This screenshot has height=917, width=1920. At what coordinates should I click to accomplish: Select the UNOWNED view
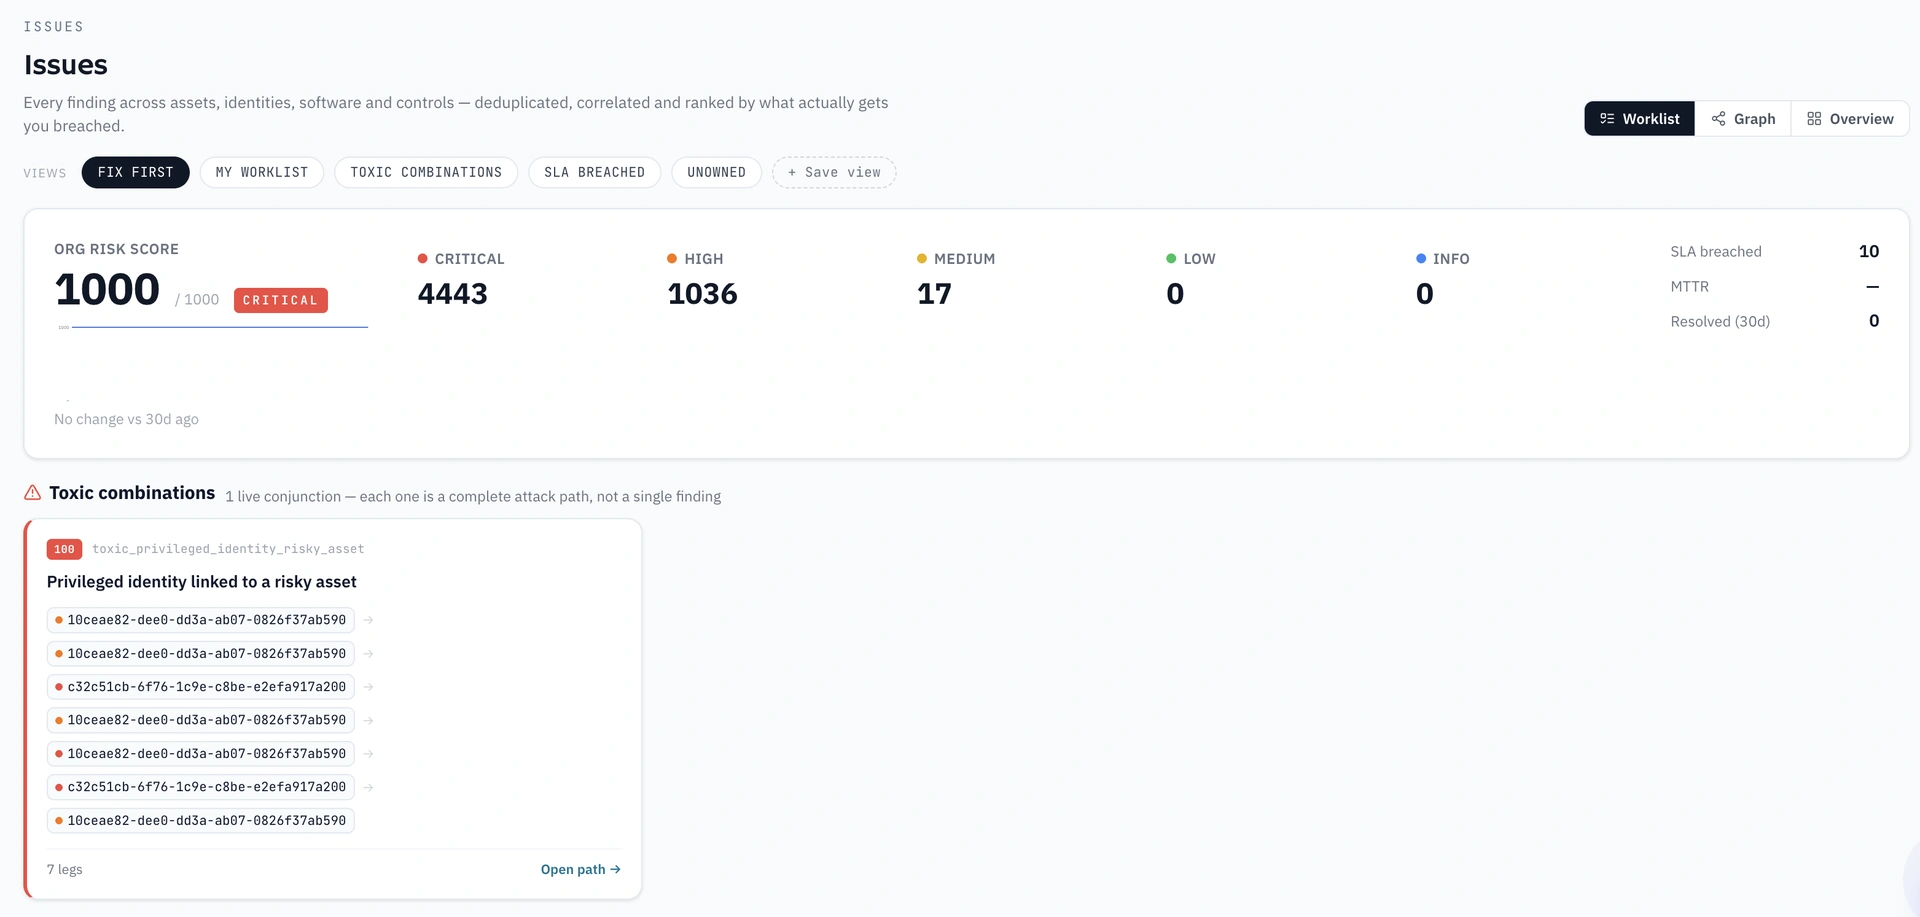[x=716, y=172]
